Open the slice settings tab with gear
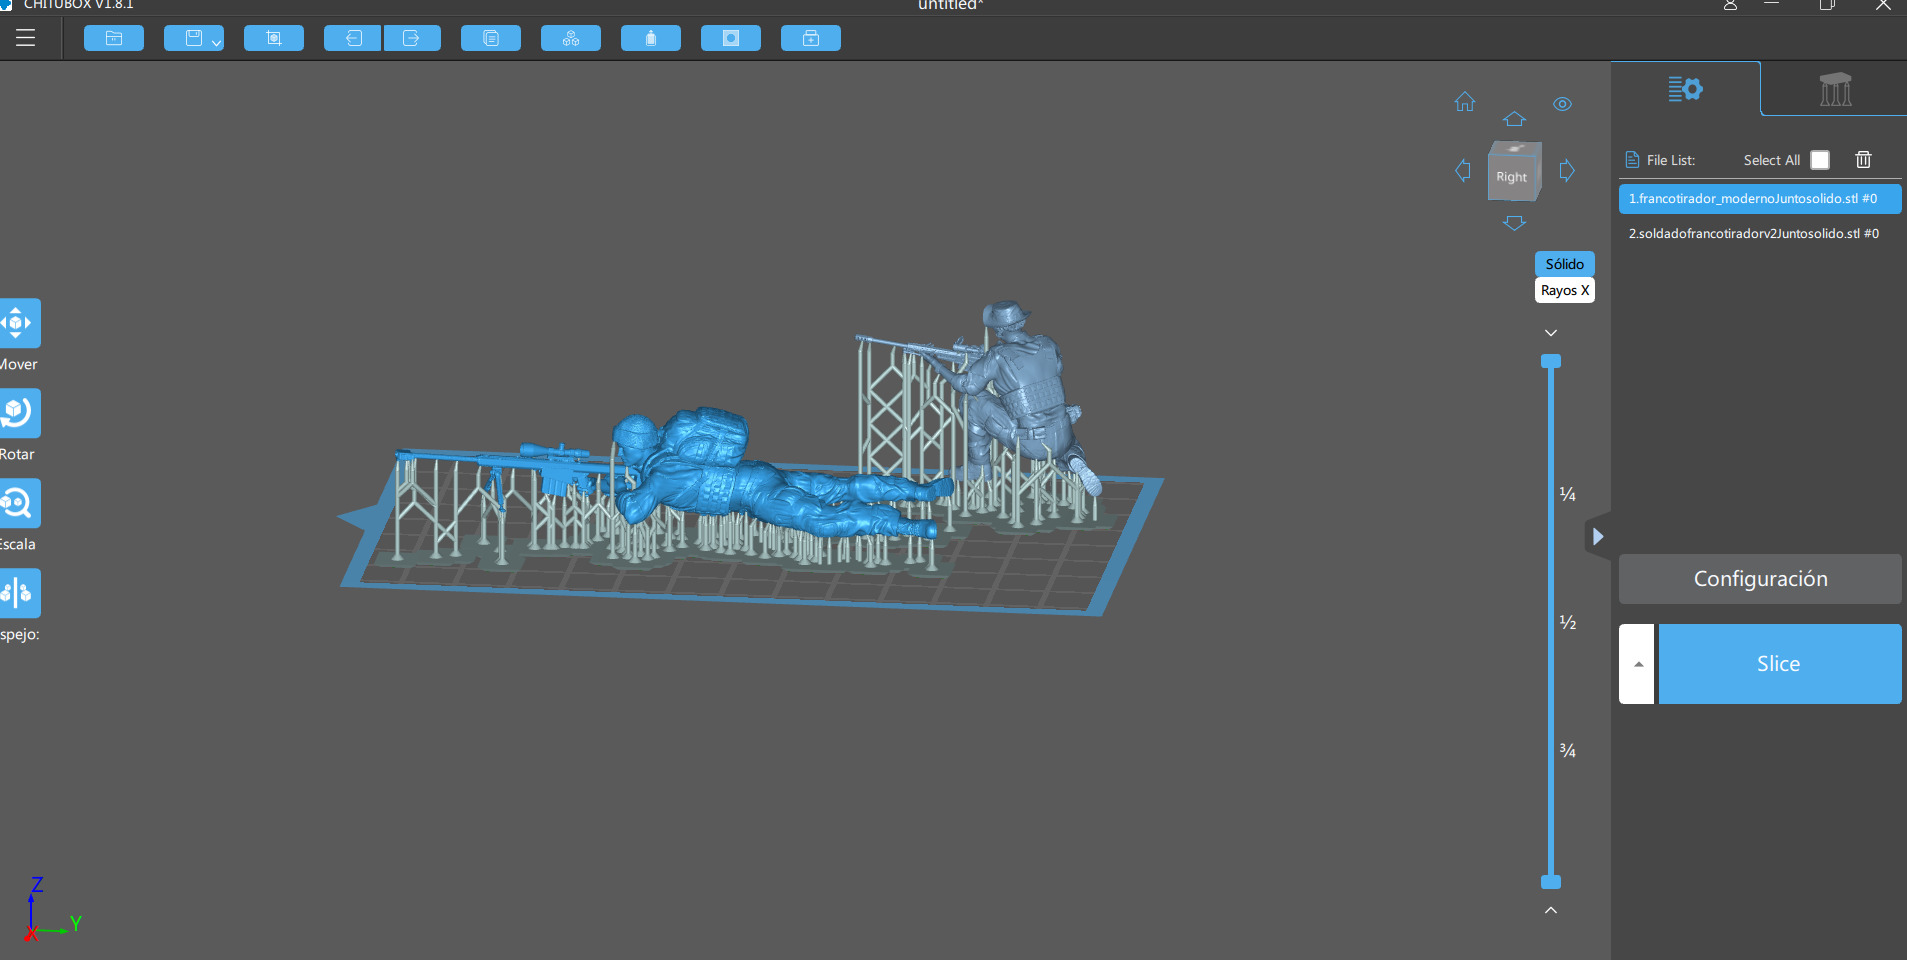Image resolution: width=1907 pixels, height=960 pixels. tap(1685, 89)
